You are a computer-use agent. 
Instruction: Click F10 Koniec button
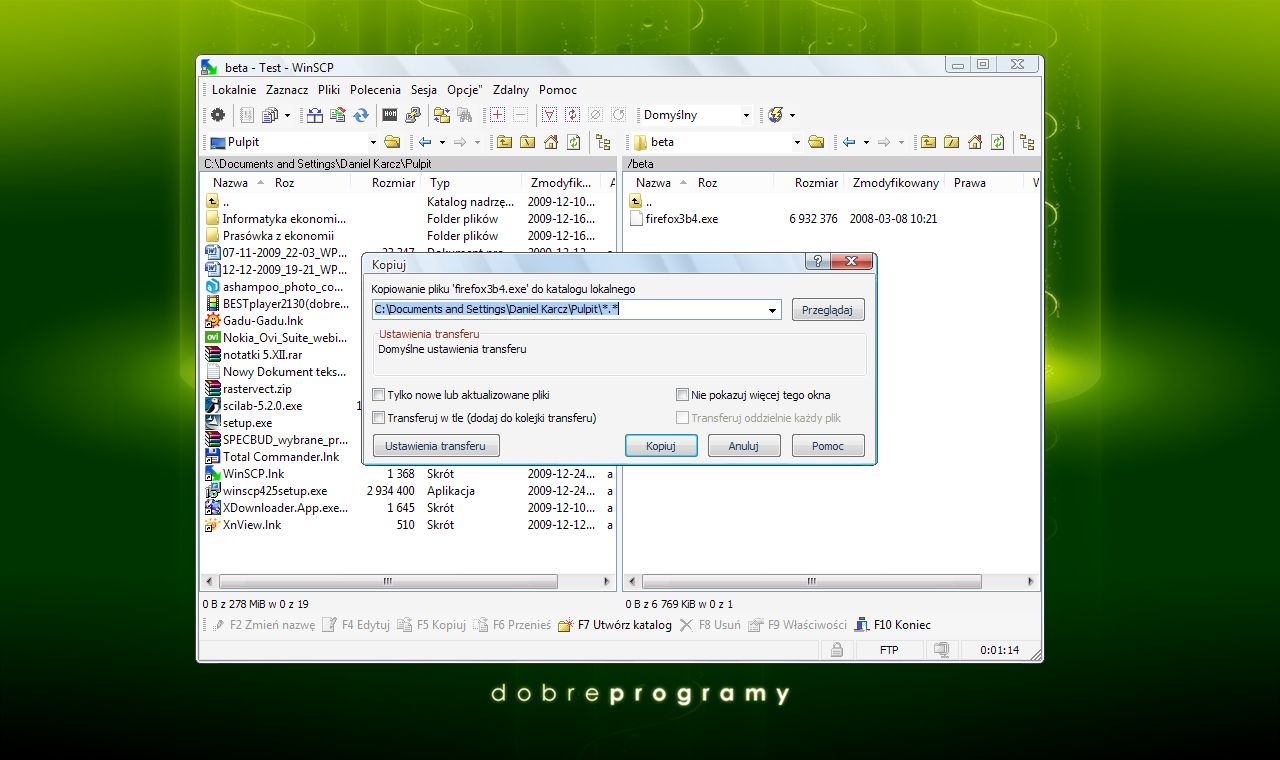(x=893, y=625)
